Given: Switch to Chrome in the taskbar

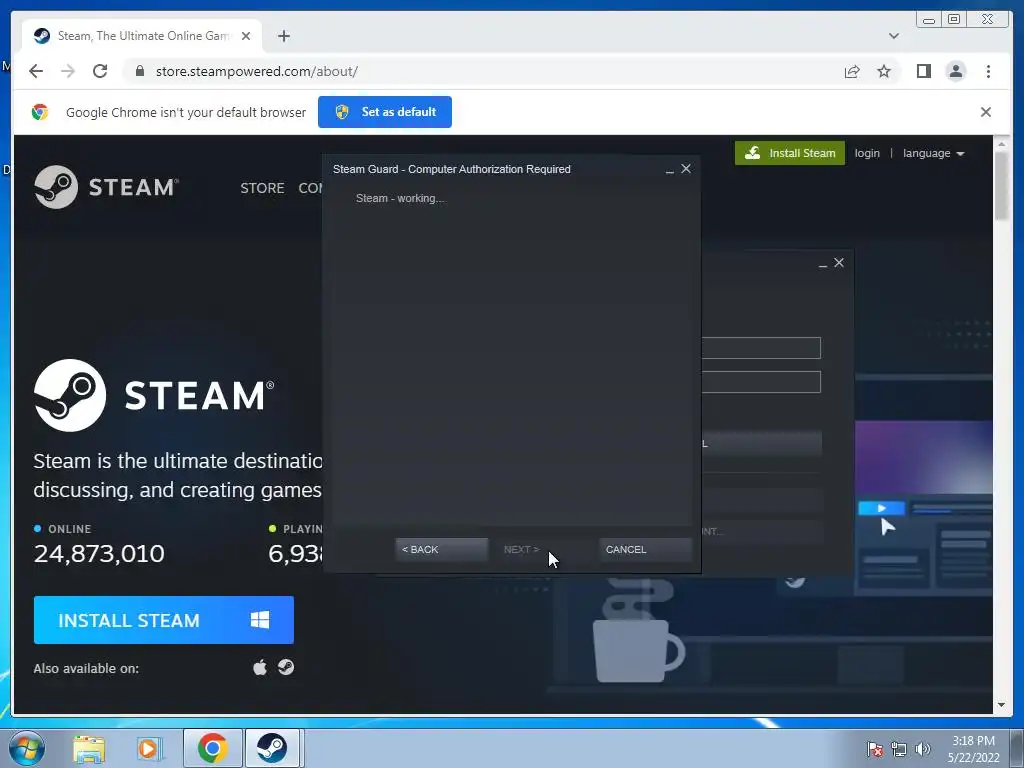Looking at the screenshot, I should coord(213,748).
